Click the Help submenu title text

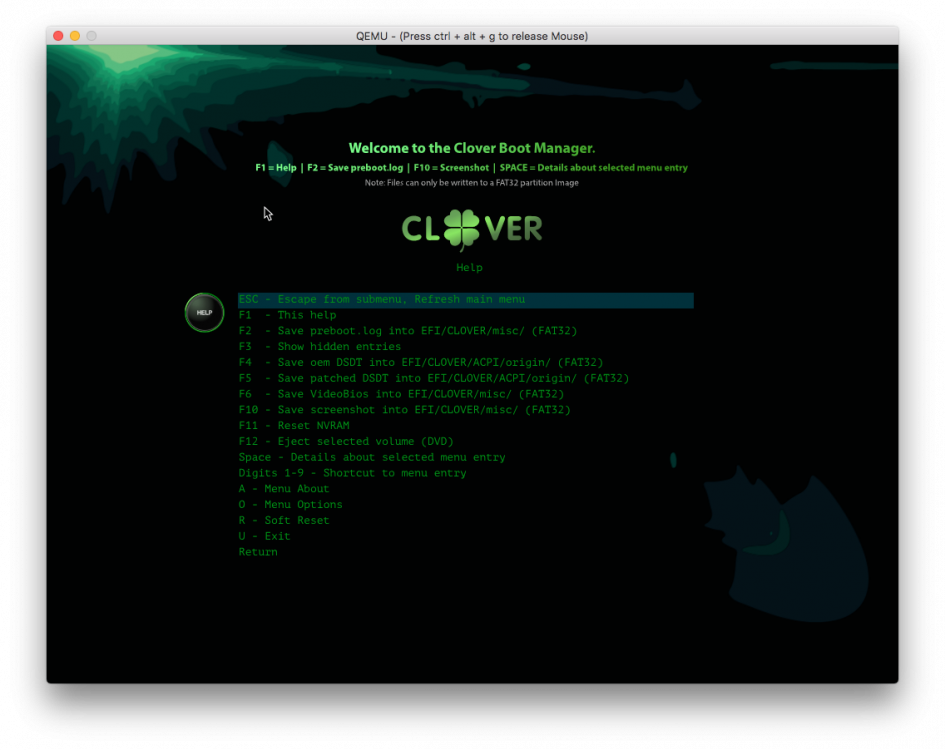(x=469, y=267)
